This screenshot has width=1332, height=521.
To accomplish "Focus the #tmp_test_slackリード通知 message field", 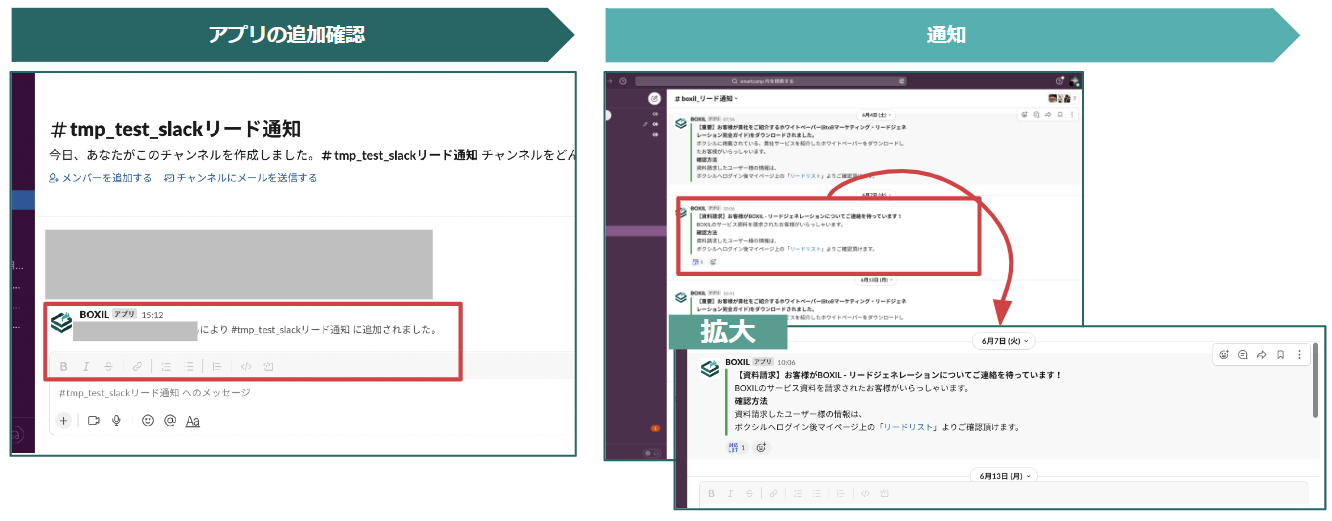I will click(x=310, y=393).
